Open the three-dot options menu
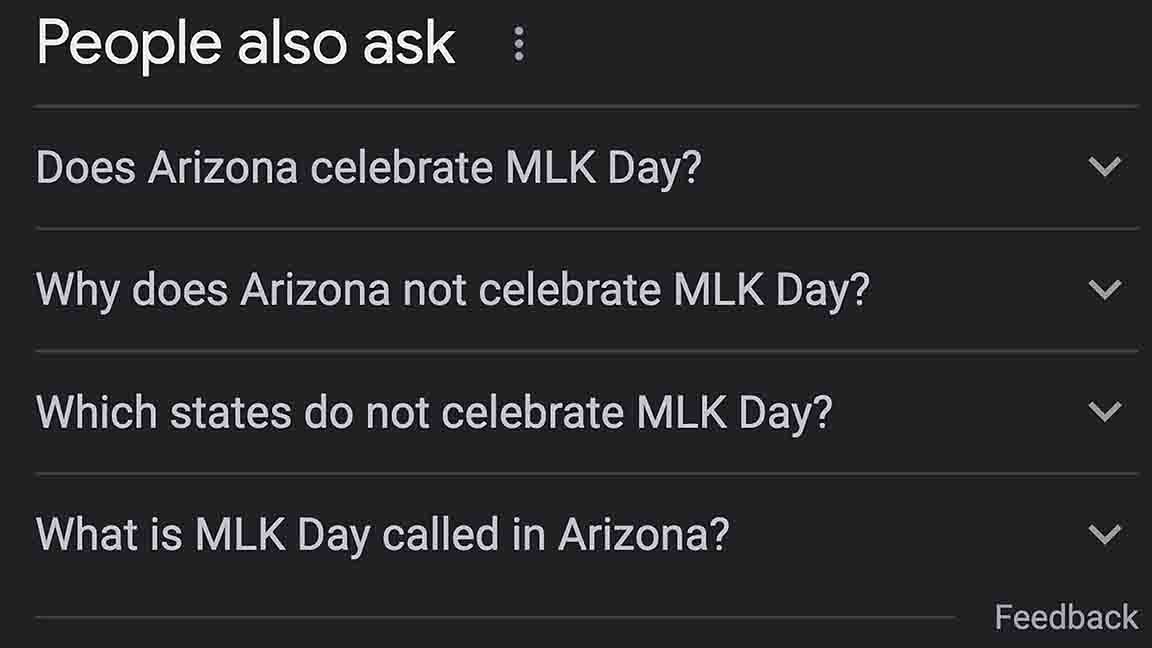1152x648 pixels. [x=518, y=44]
